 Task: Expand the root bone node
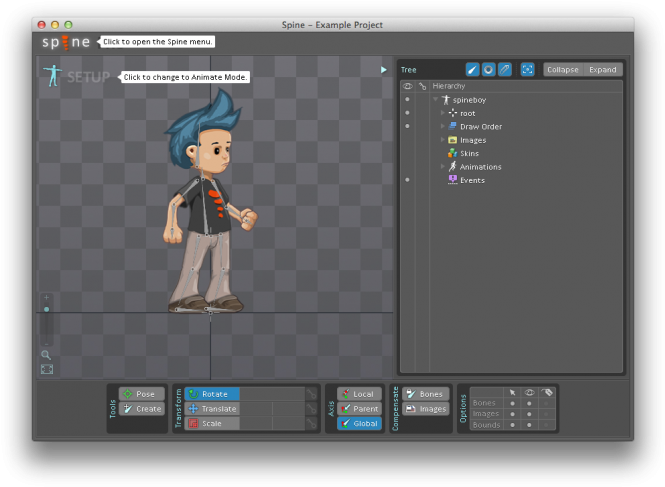(x=442, y=113)
